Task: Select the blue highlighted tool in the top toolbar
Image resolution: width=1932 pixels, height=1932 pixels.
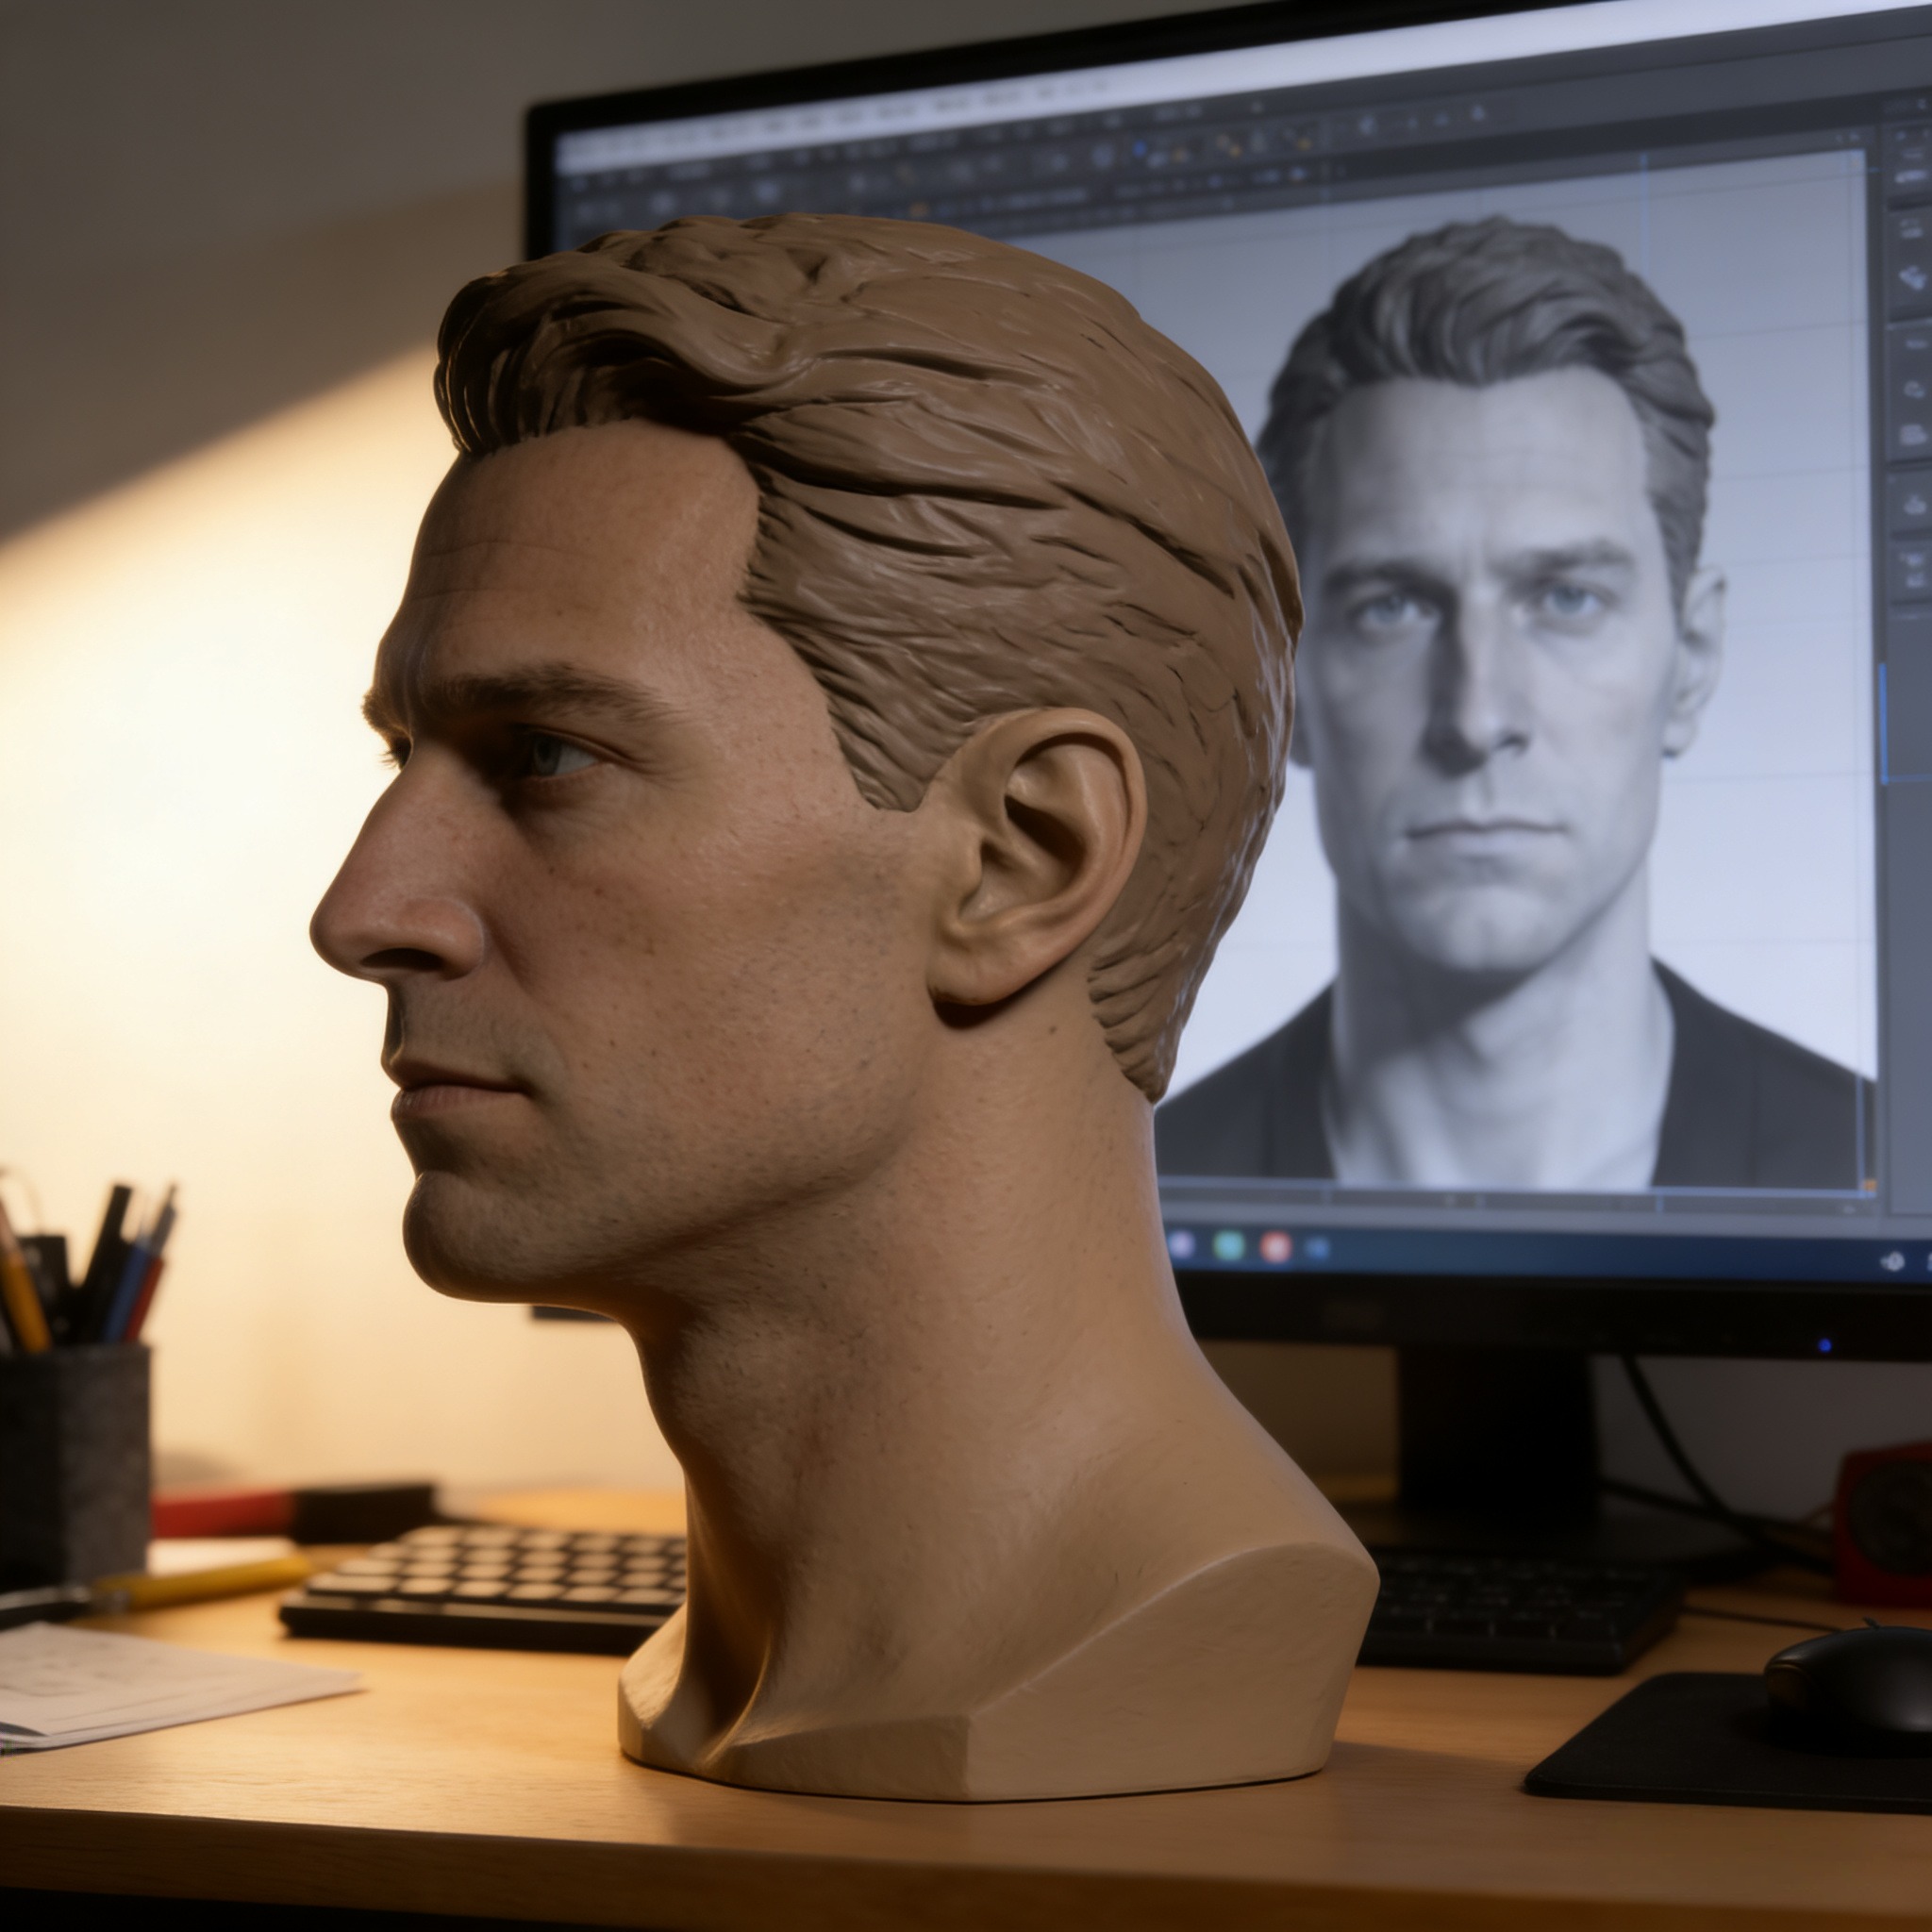Action: point(1137,150)
